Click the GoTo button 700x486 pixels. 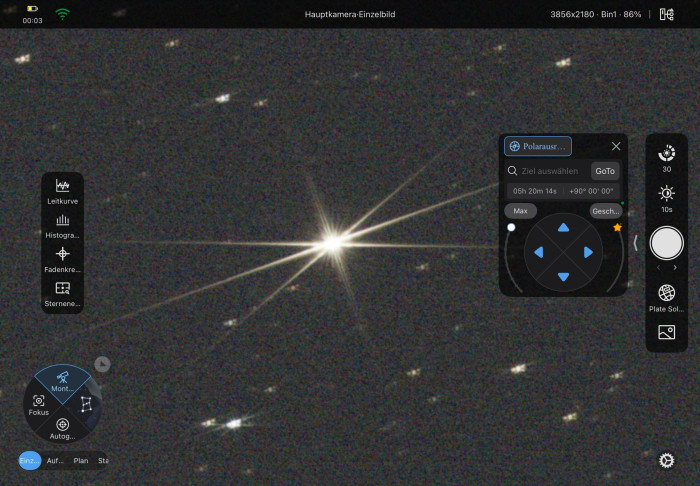coord(605,171)
